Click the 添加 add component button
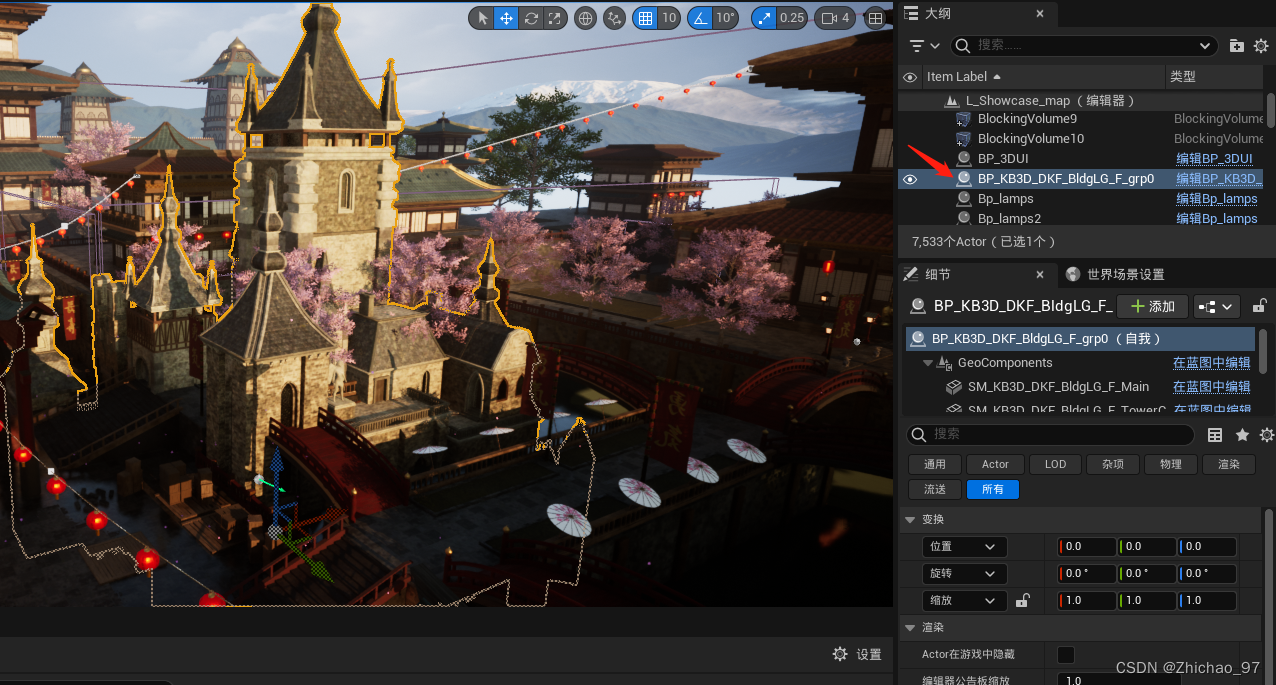Viewport: 1276px width, 685px height. pyautogui.click(x=1152, y=306)
